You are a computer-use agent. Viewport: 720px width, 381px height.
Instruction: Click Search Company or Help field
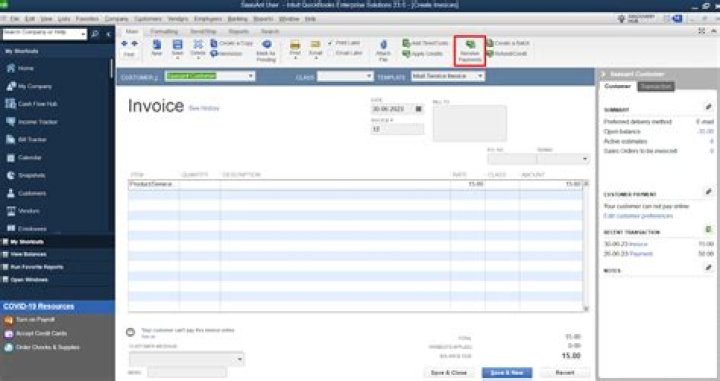click(41, 34)
